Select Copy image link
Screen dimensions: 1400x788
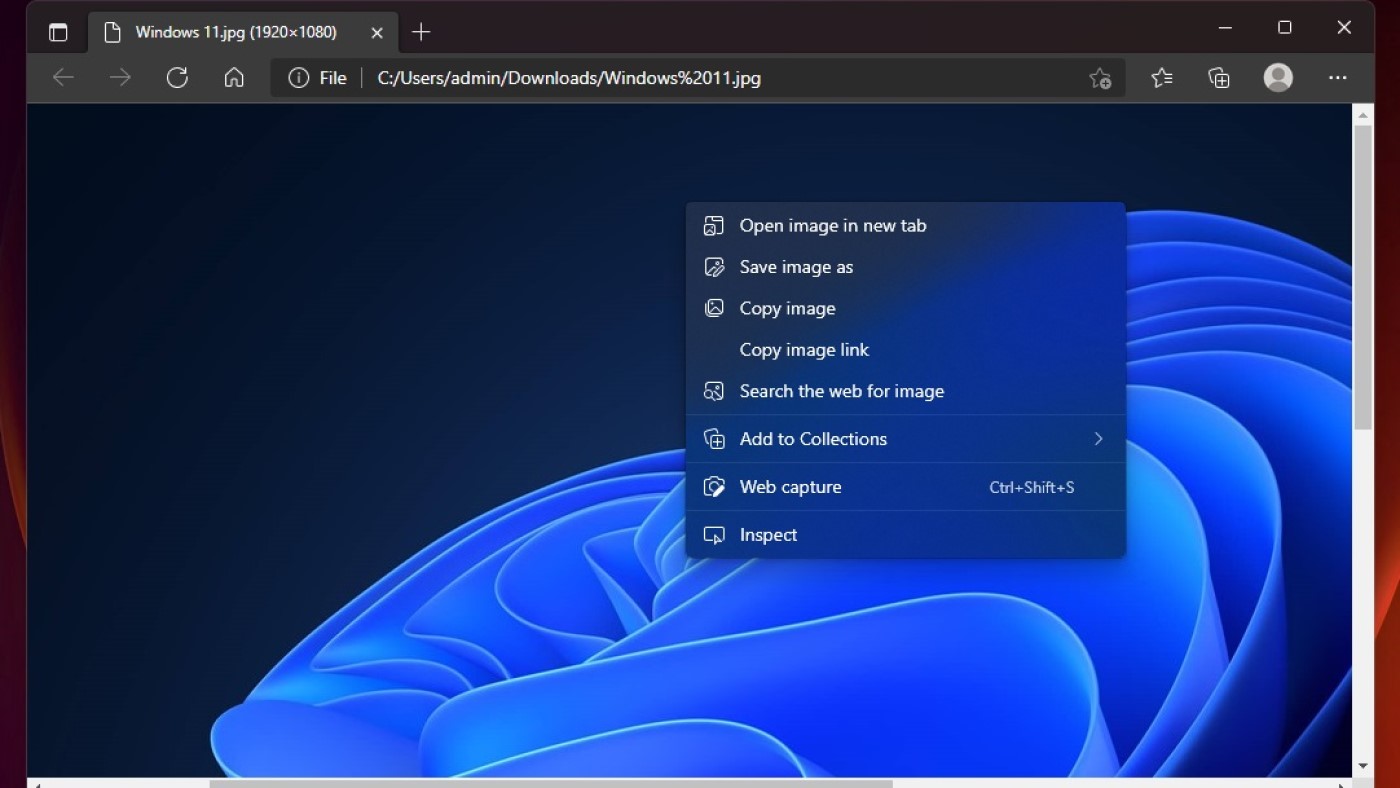coord(905,350)
